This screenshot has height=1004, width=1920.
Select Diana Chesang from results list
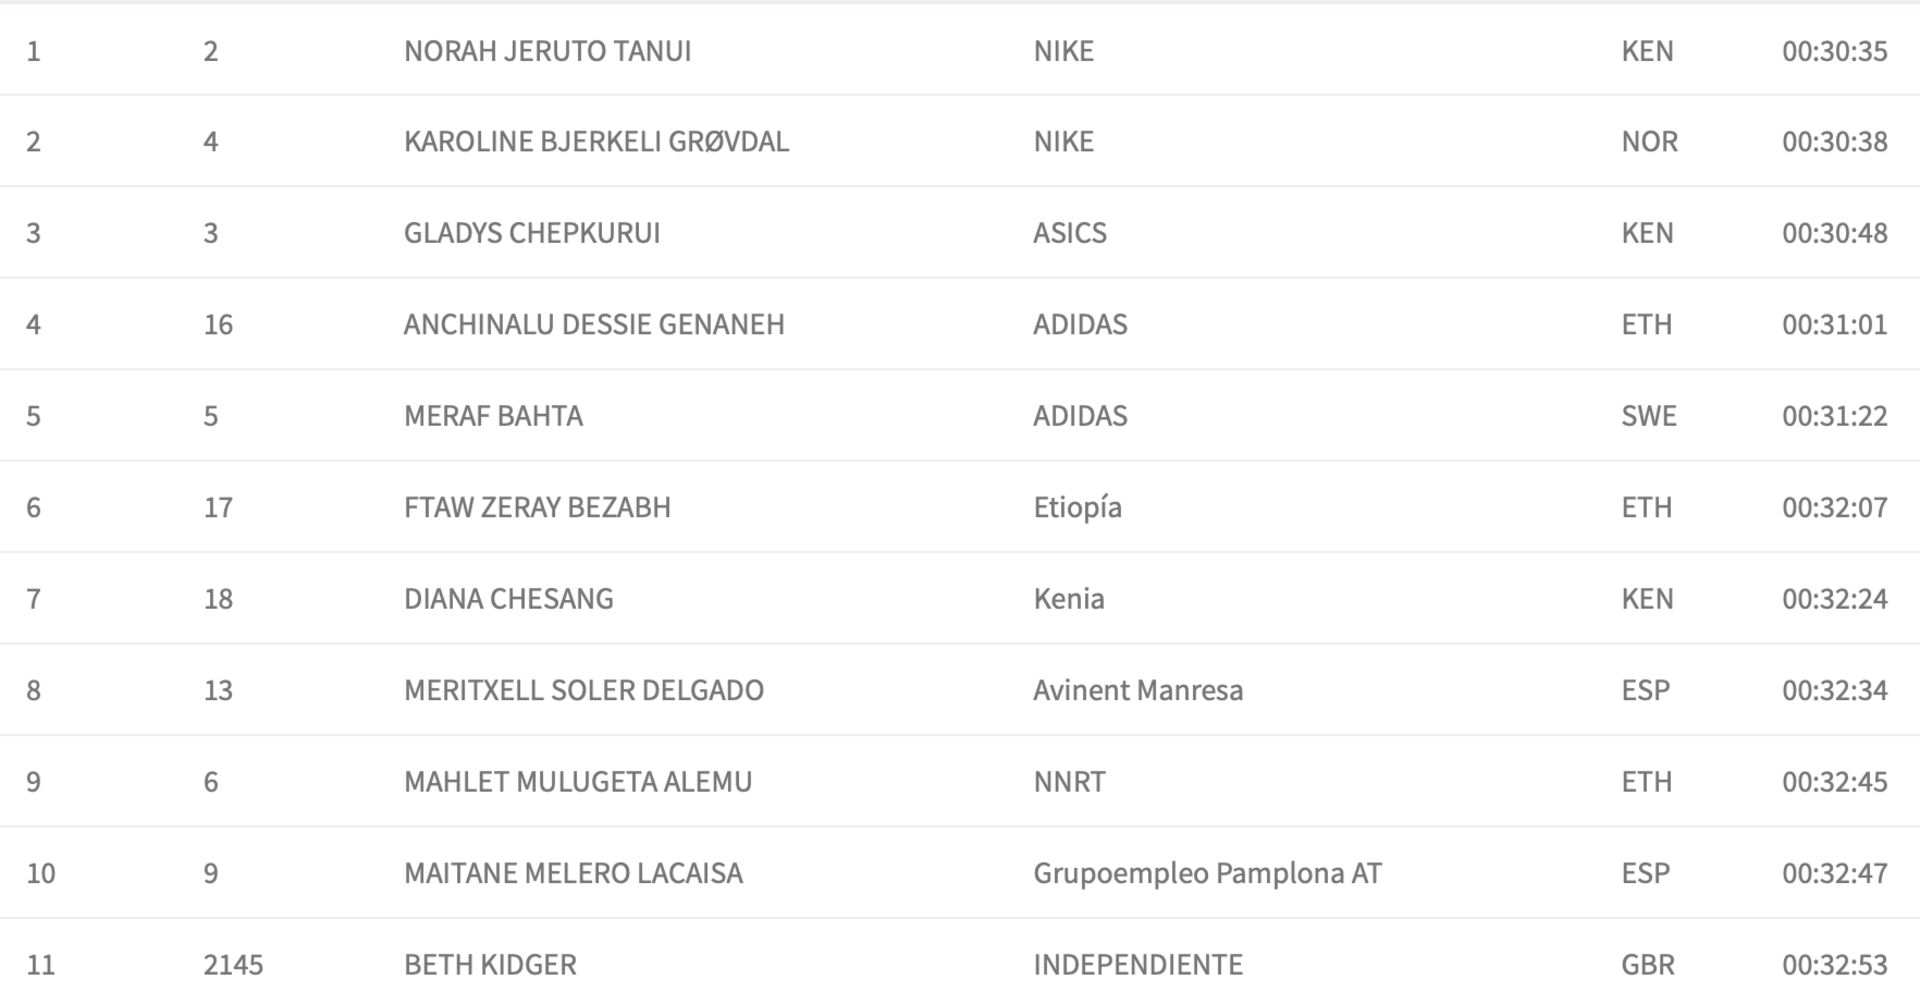coord(508,599)
